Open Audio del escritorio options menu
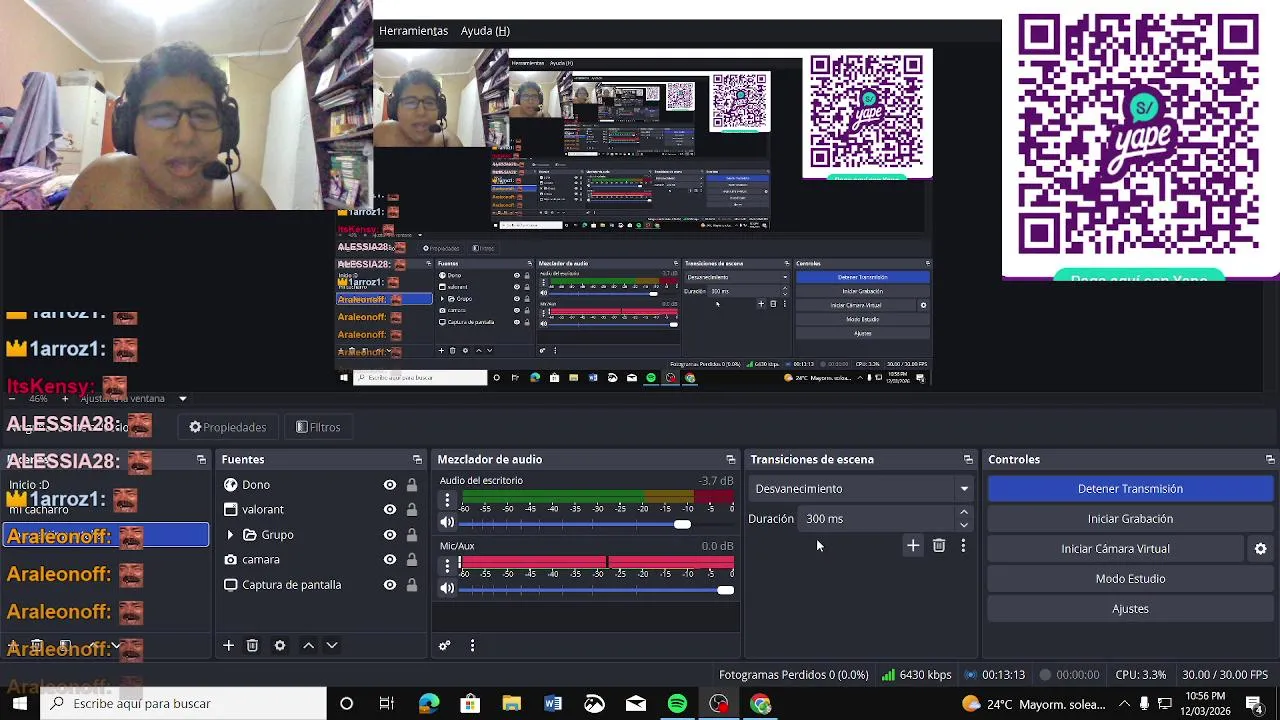This screenshot has width=1280, height=720. click(x=447, y=501)
